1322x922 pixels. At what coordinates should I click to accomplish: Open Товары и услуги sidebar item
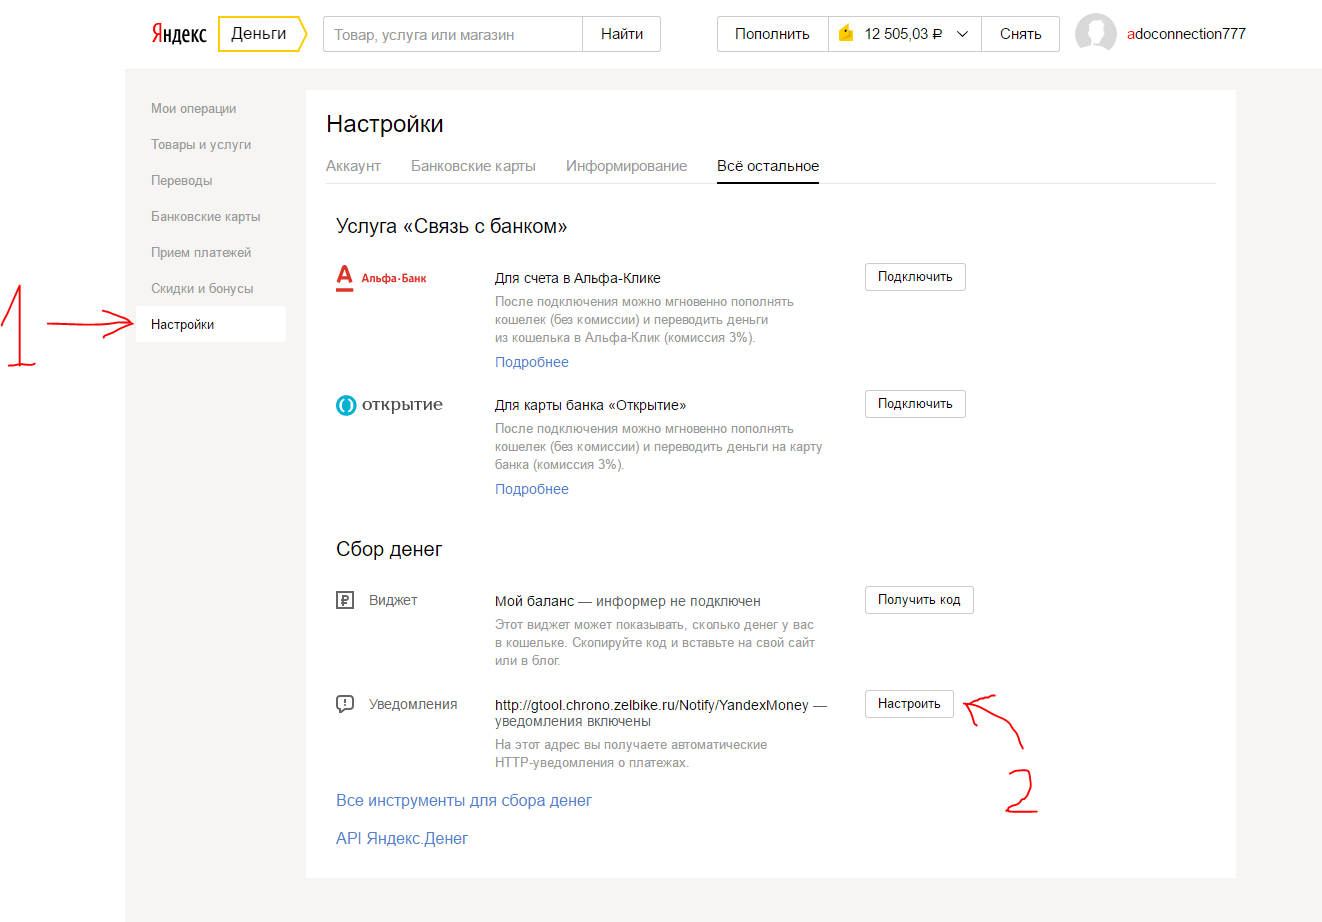click(x=201, y=144)
